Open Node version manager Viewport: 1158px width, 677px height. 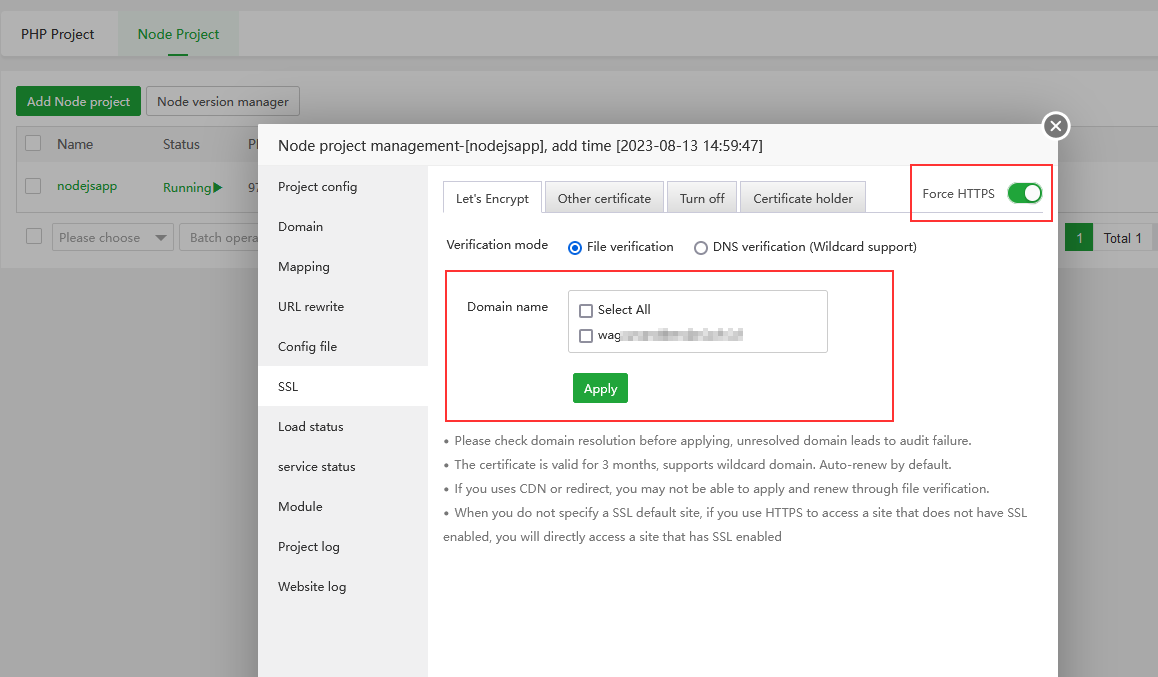coord(223,101)
